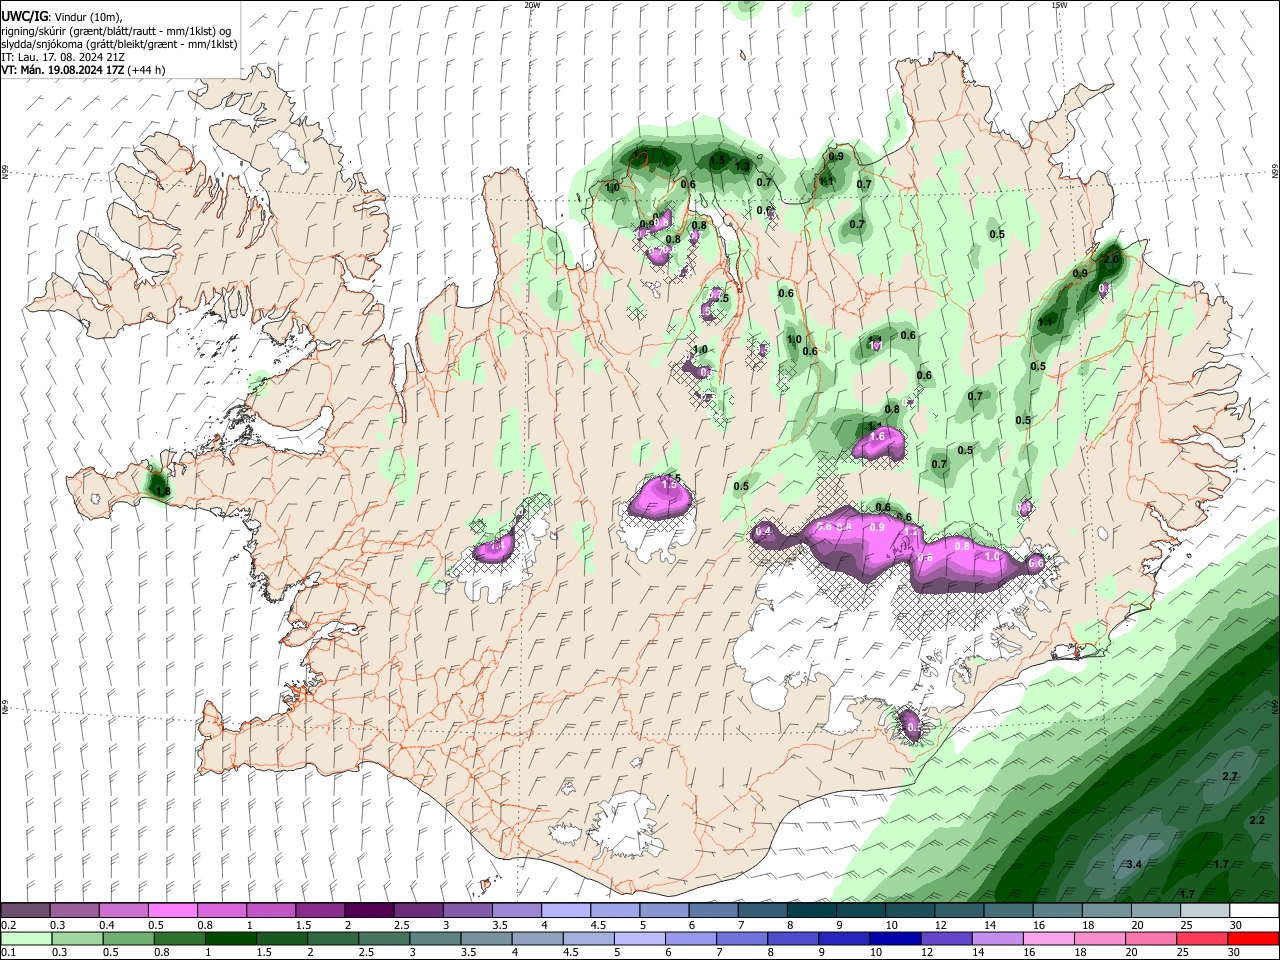Click the '2.7' precipitation value offshore

(x=1230, y=776)
